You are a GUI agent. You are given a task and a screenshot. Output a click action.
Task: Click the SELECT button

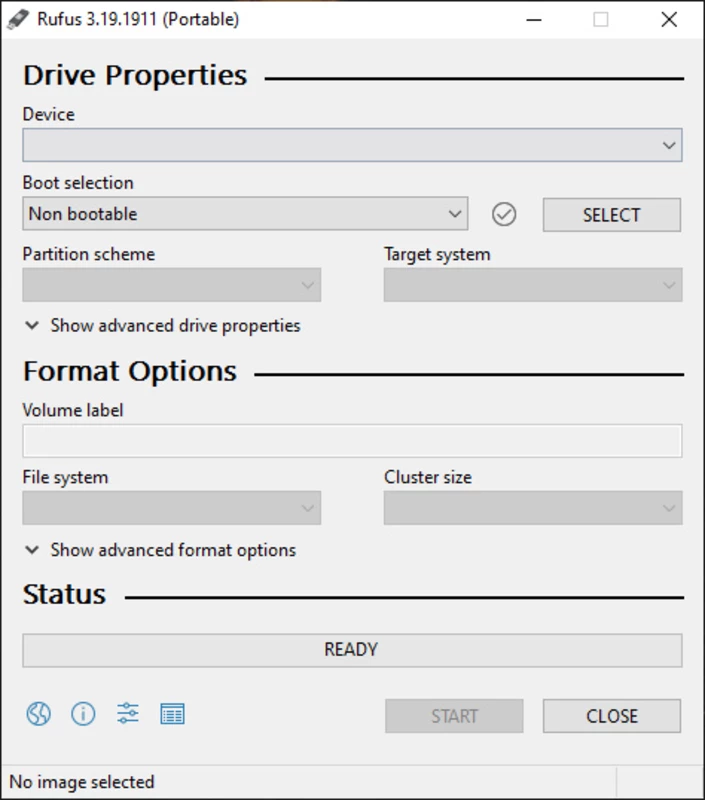[612, 215]
